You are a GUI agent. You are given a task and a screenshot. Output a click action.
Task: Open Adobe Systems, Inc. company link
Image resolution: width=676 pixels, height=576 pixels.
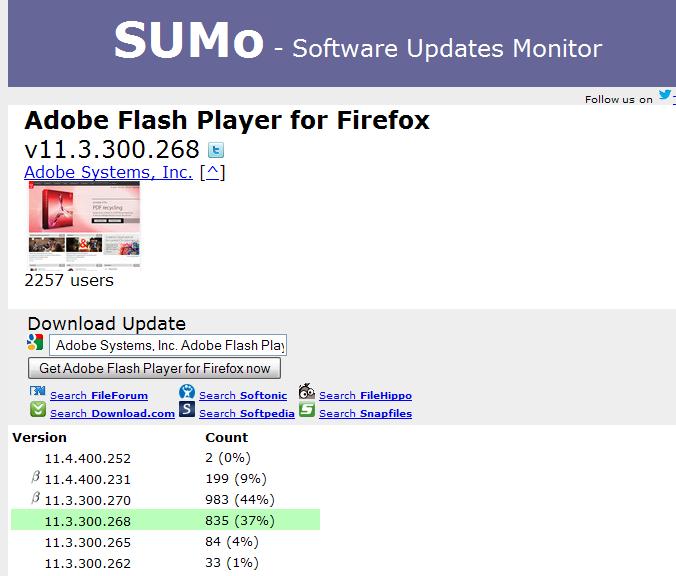[x=108, y=172]
